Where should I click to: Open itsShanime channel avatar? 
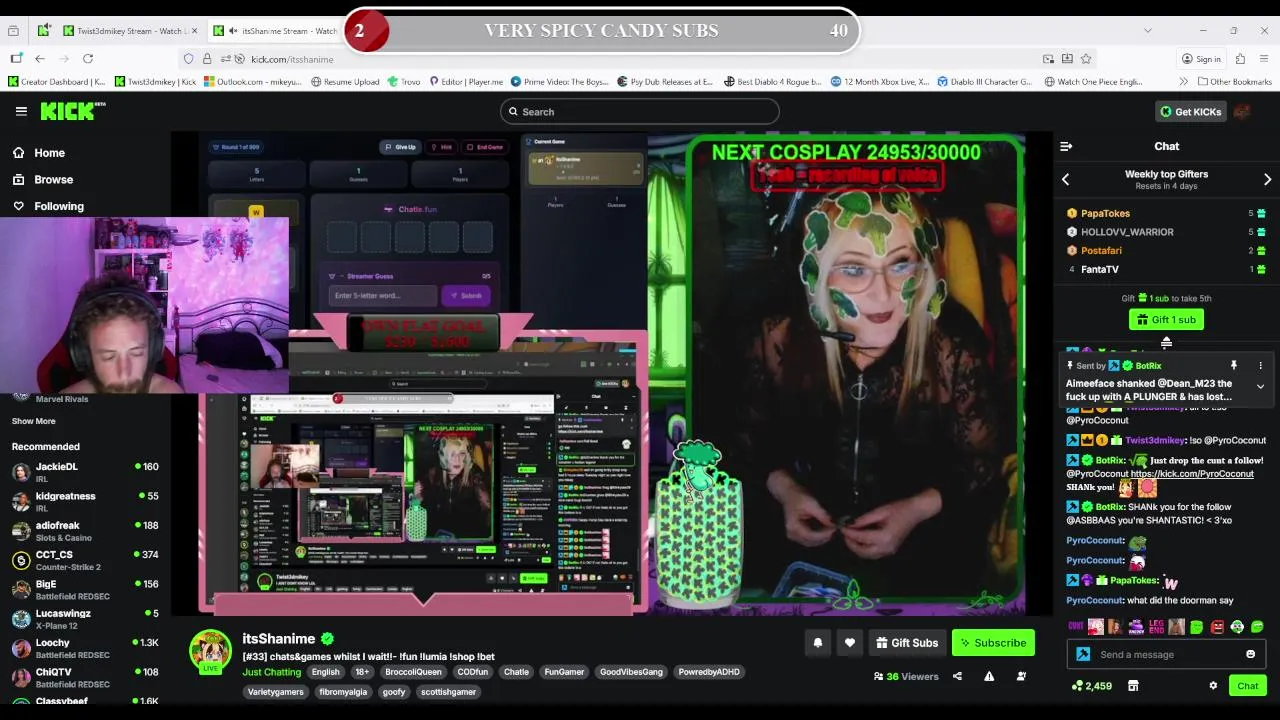(211, 651)
